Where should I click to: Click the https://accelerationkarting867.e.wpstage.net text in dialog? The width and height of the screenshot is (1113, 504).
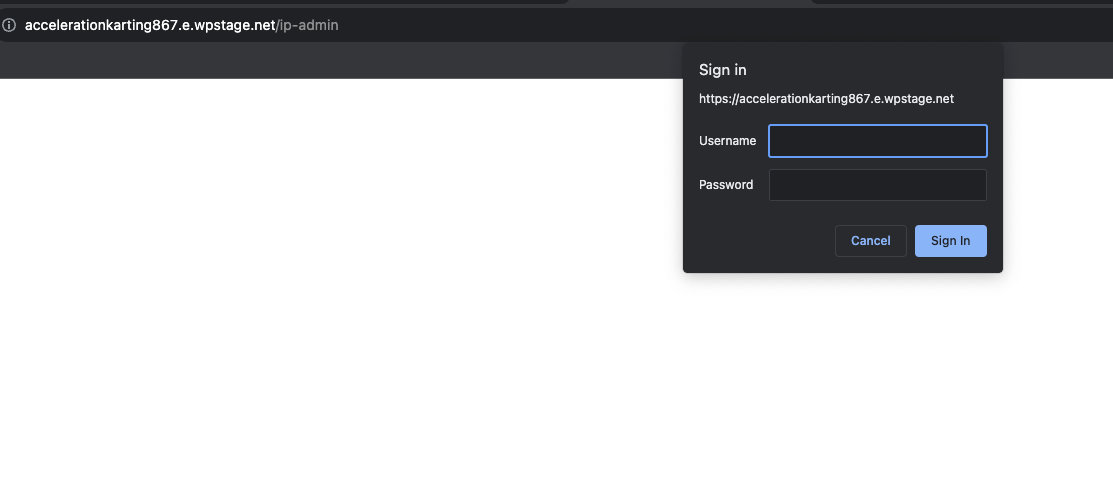[826, 99]
